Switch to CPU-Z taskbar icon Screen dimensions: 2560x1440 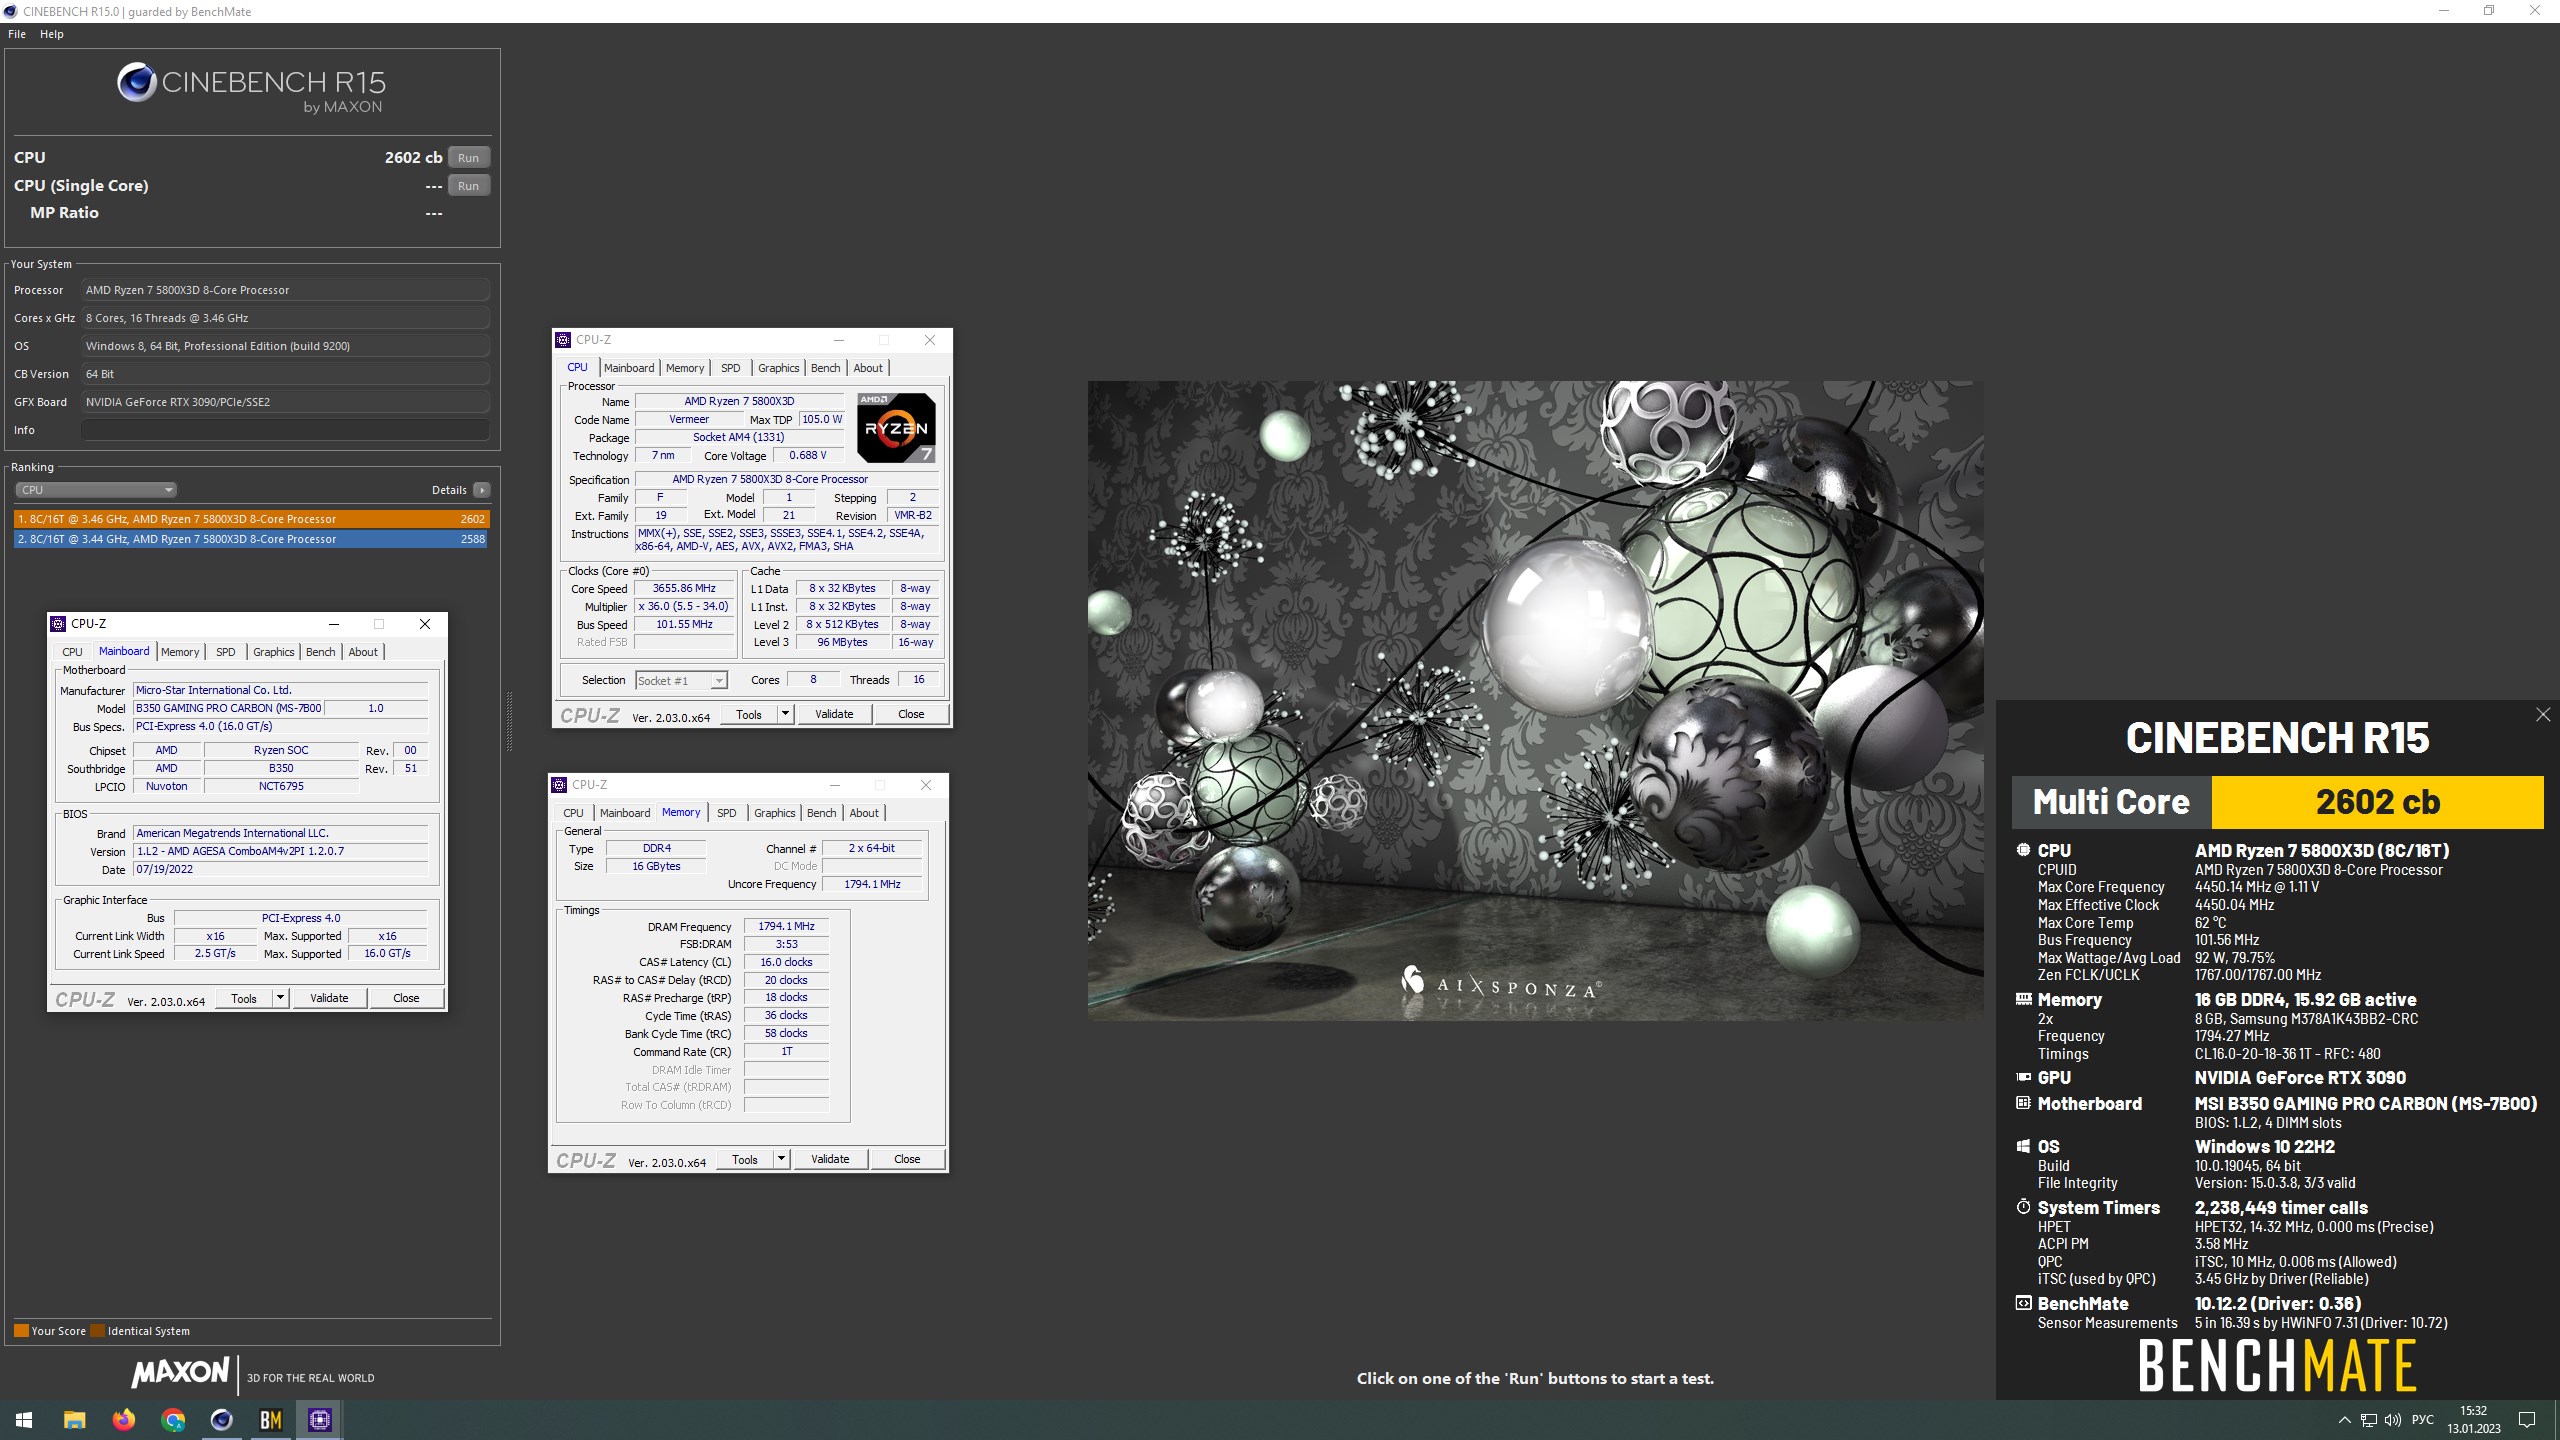pyautogui.click(x=320, y=1419)
